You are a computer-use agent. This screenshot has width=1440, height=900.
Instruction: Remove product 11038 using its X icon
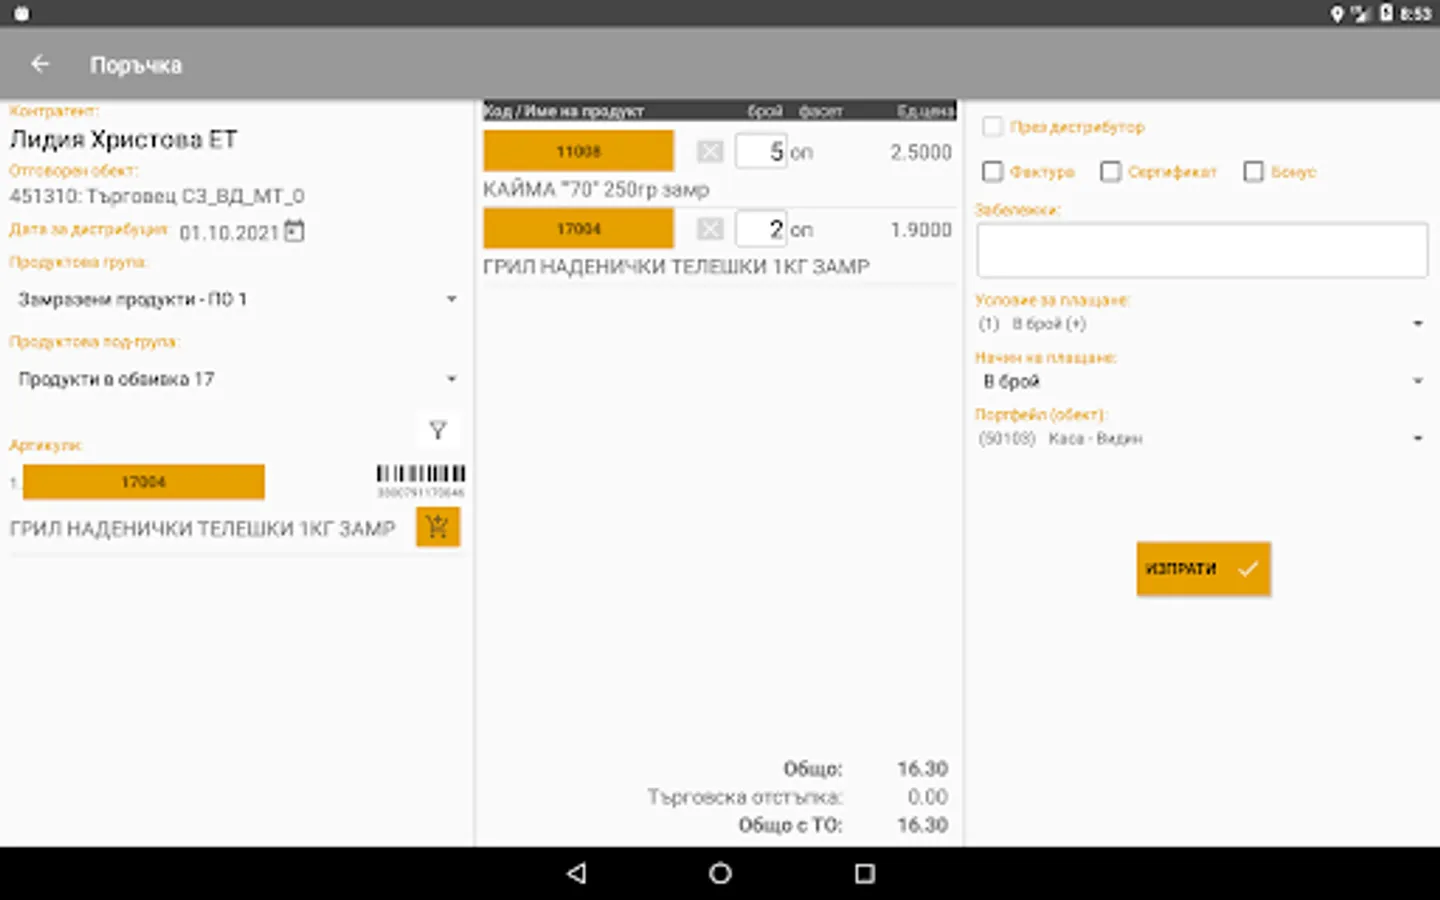[709, 151]
